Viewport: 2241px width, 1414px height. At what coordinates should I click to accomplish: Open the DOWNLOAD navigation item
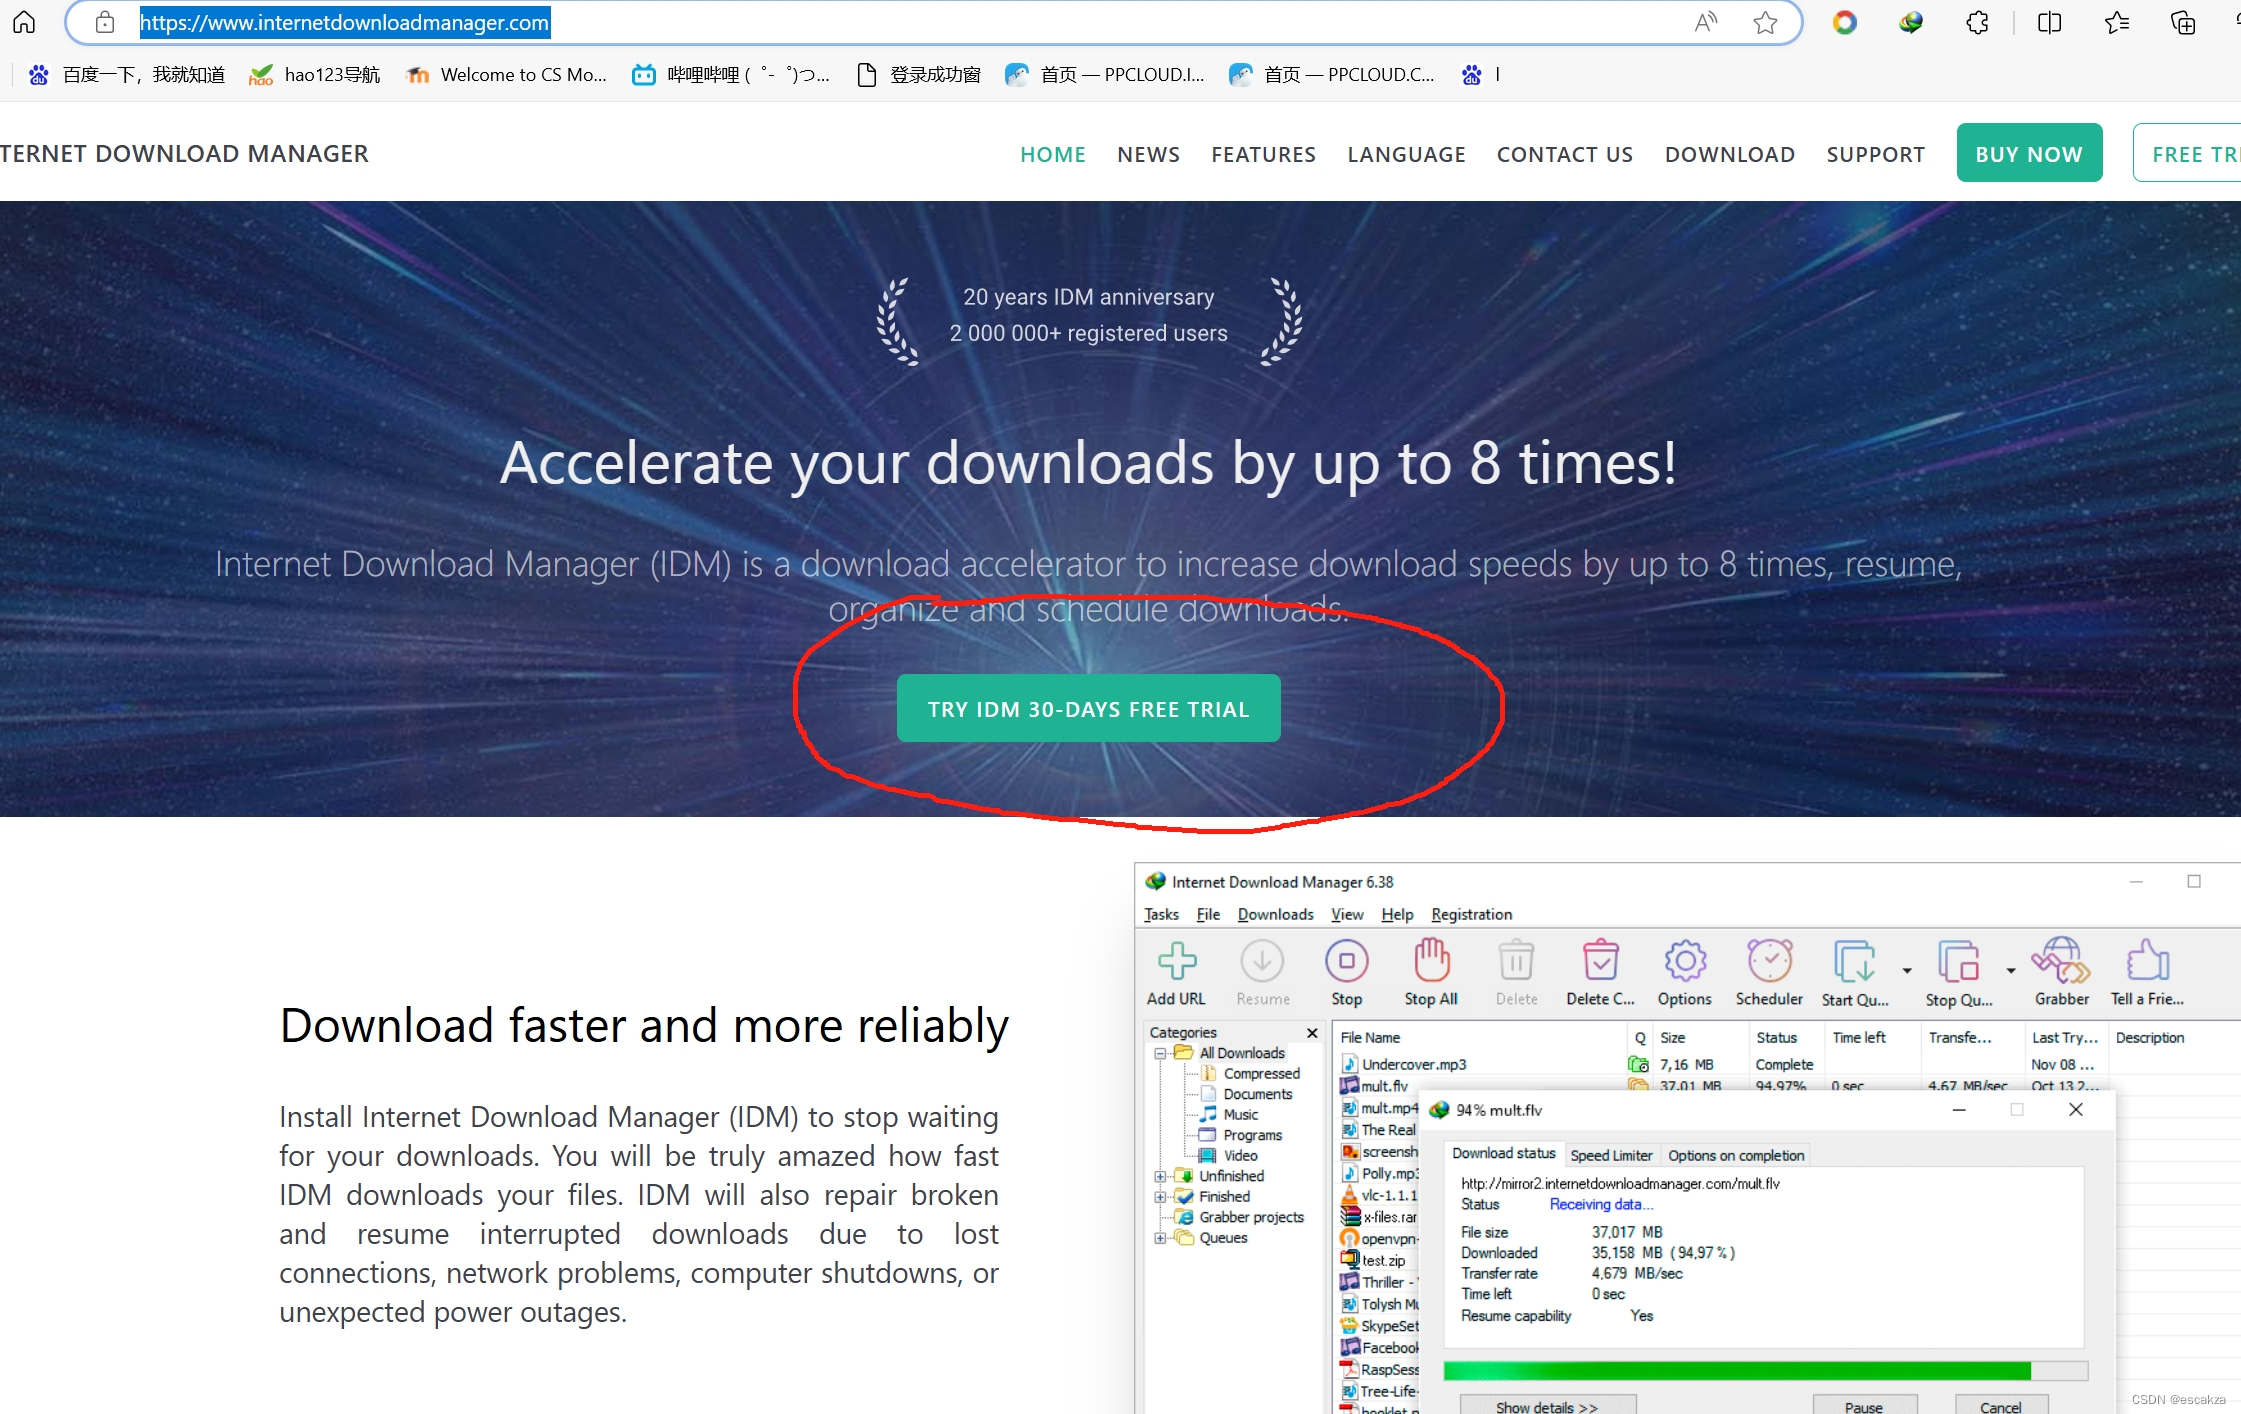pos(1729,154)
